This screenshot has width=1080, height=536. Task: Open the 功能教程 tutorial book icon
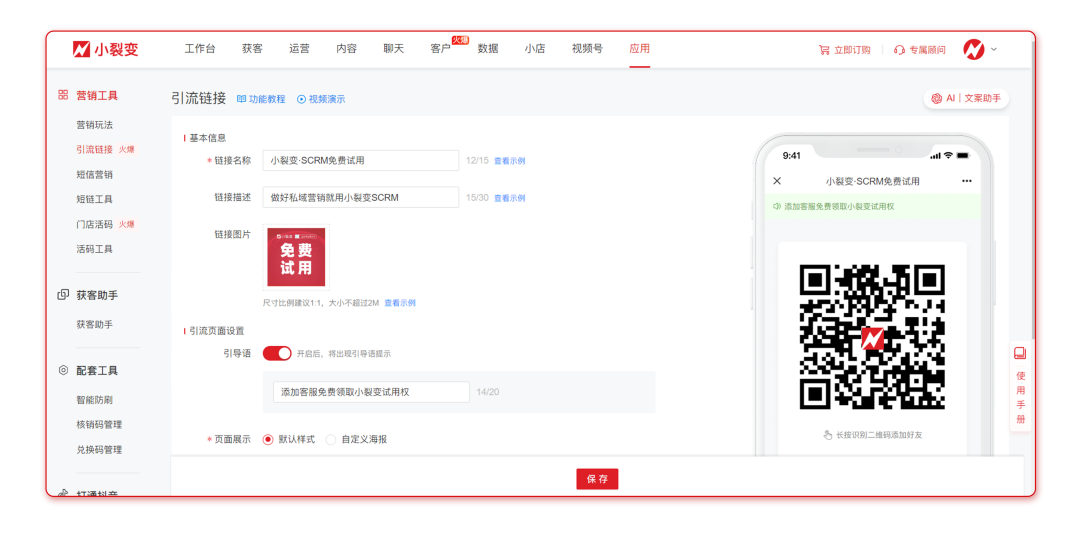click(x=242, y=99)
